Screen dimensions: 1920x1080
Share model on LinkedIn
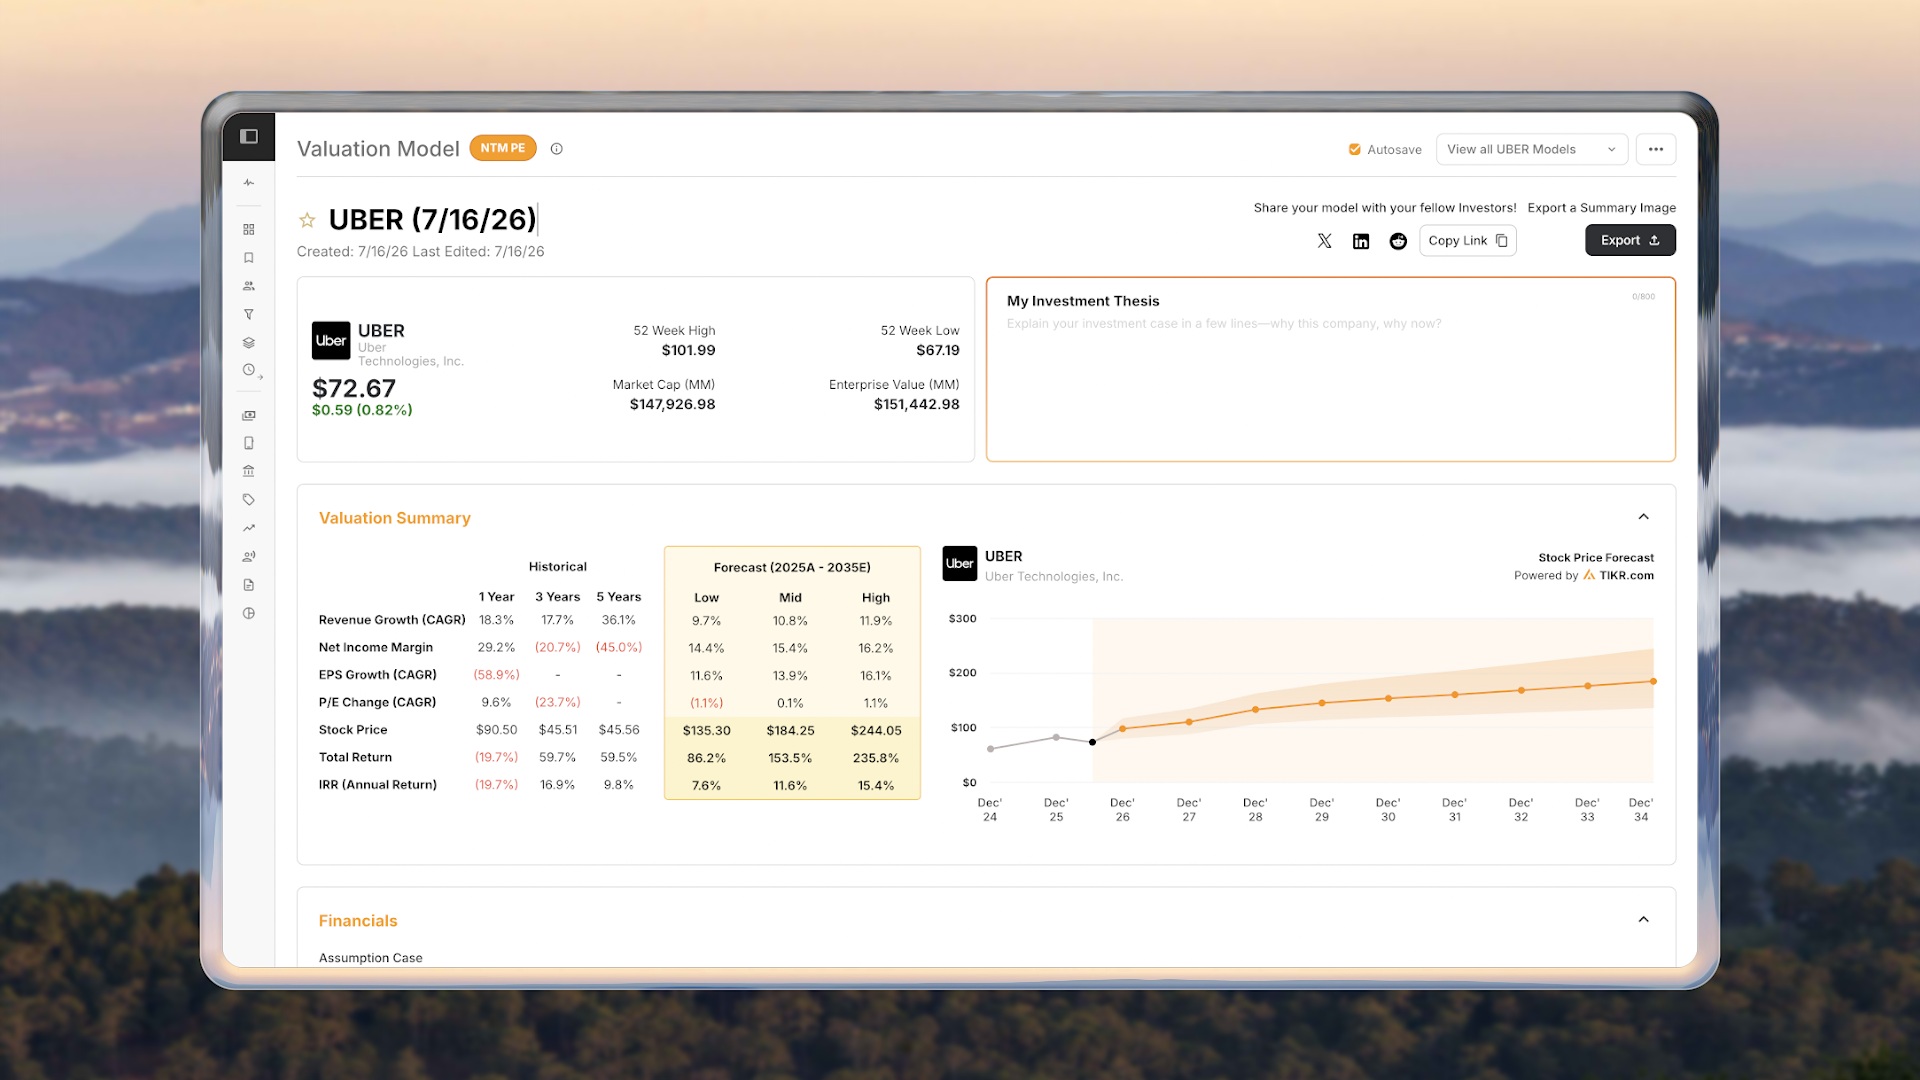1361,241
